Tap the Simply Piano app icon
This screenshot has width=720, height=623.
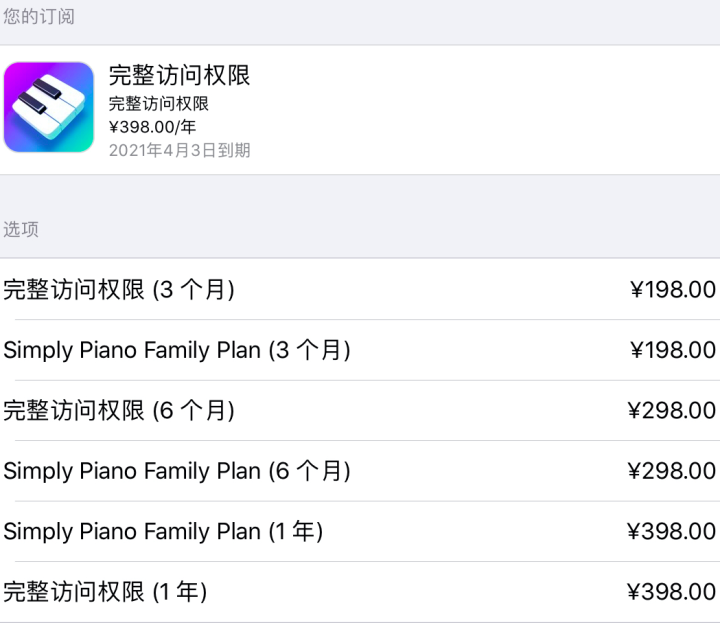coord(49,107)
